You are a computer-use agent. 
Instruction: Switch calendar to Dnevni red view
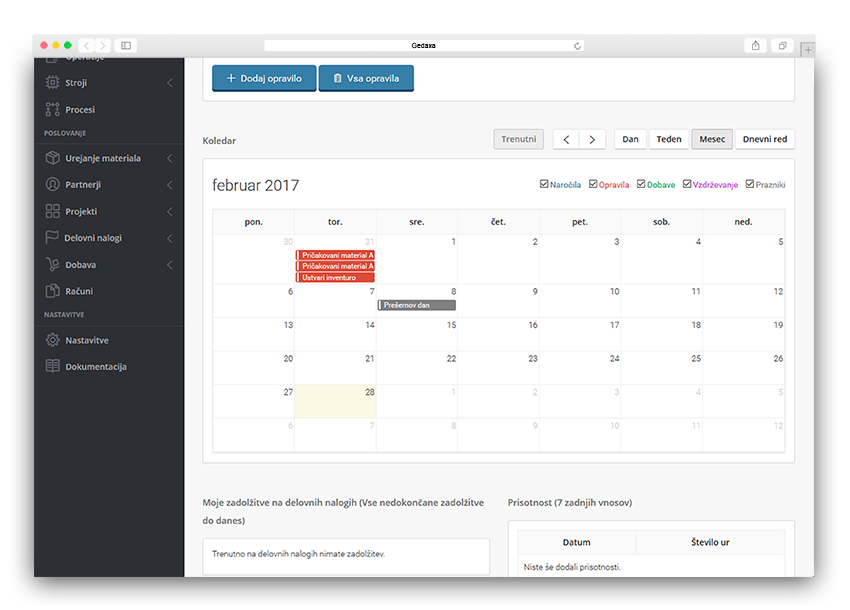pyautogui.click(x=764, y=140)
